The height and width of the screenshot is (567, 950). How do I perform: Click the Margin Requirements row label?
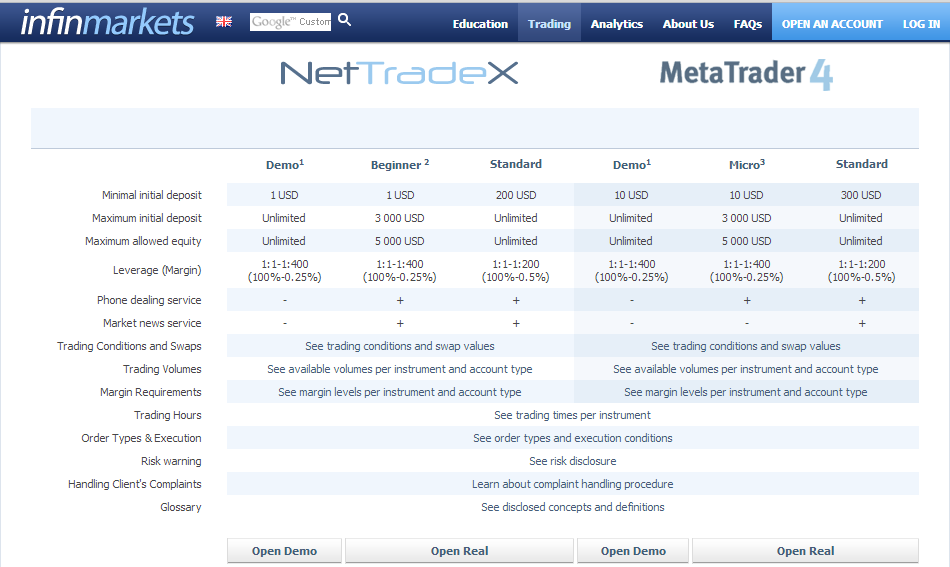(150, 392)
